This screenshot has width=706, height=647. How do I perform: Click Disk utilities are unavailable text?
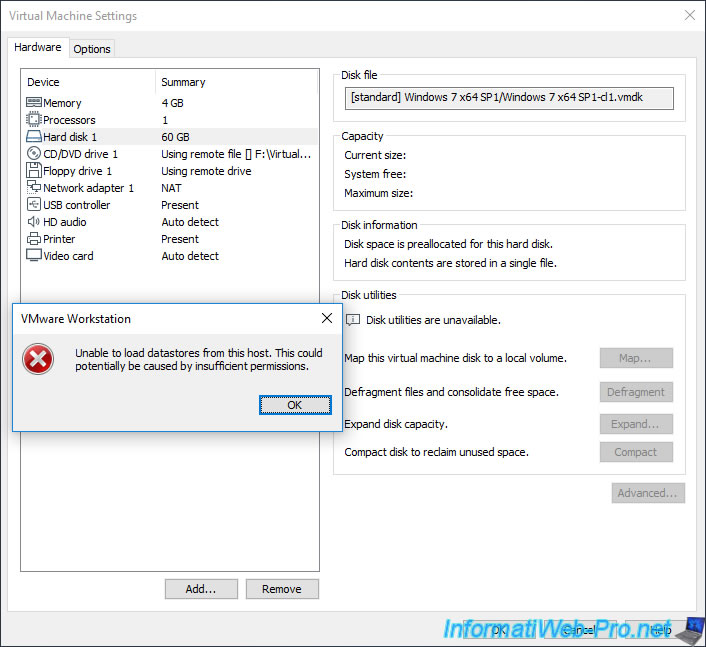[x=433, y=320]
